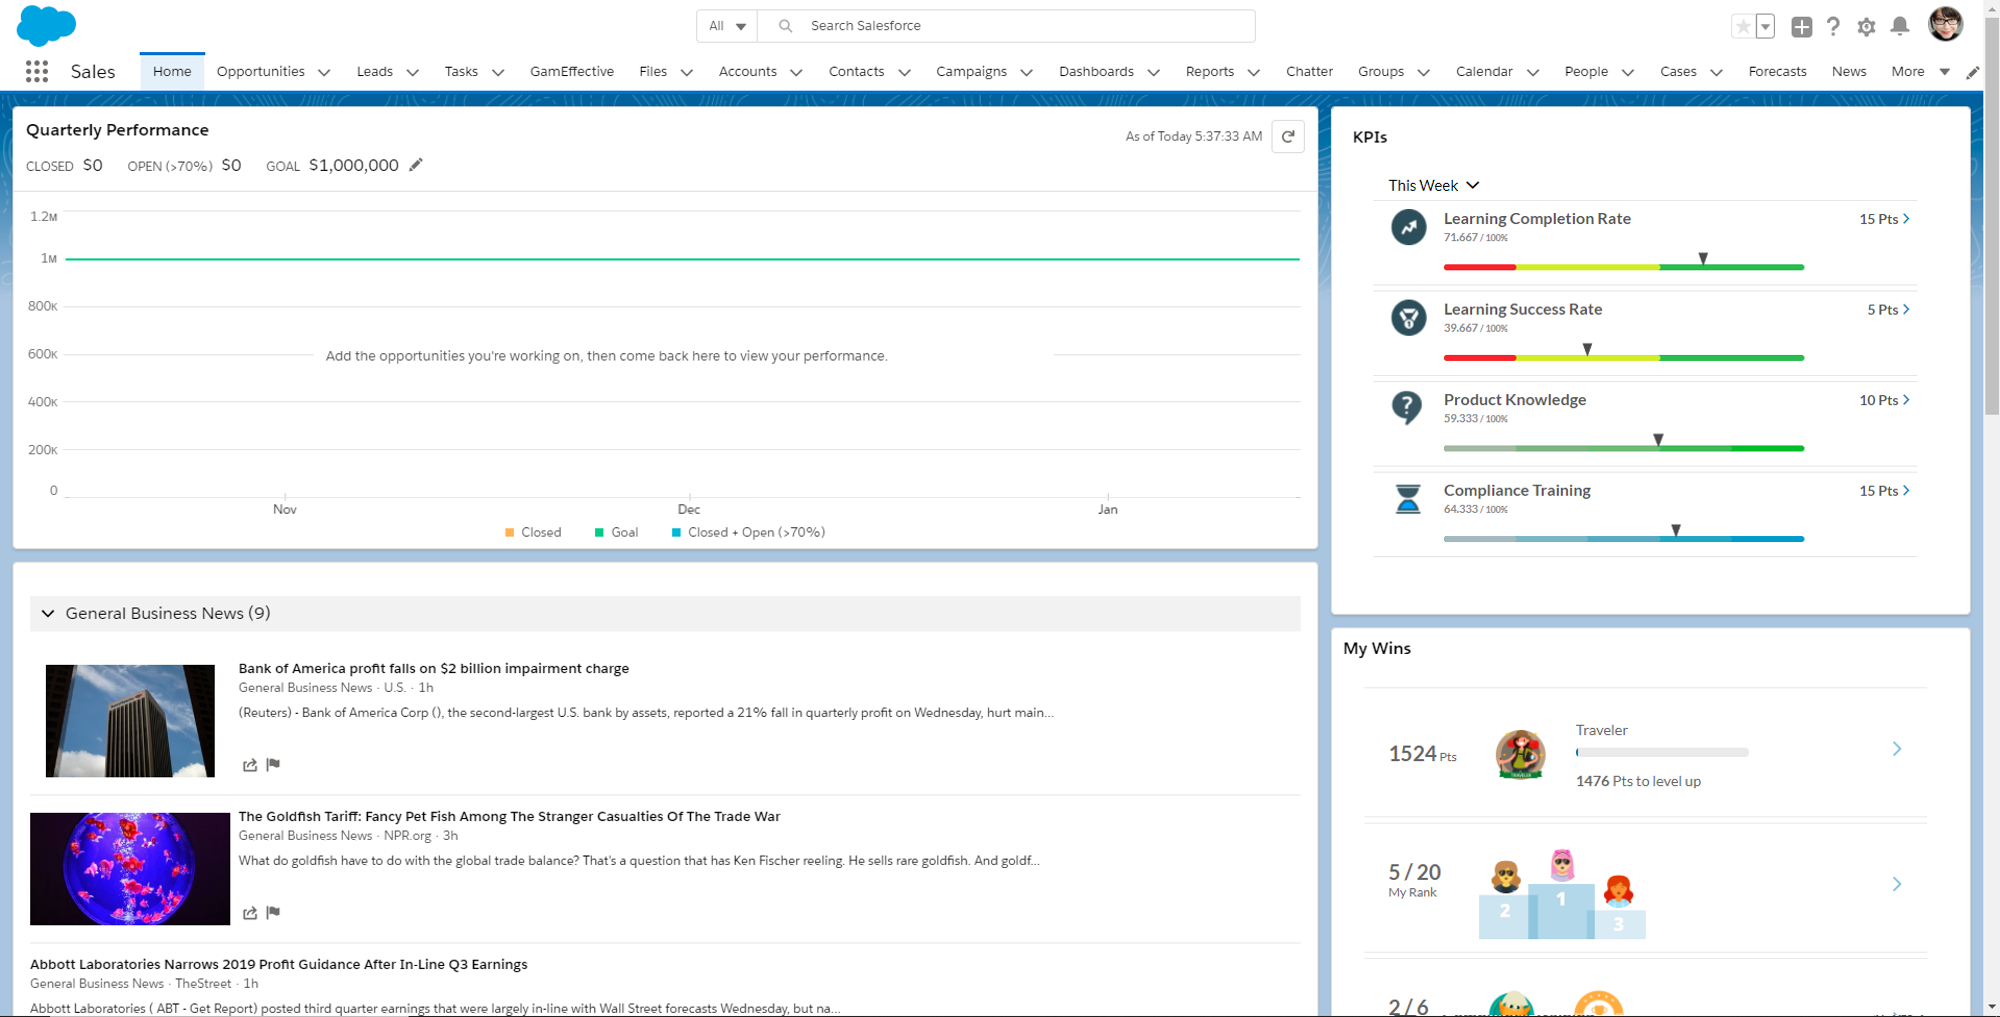The height and width of the screenshot is (1017, 2000).
Task: Open the Chatter tab
Action: [1309, 71]
